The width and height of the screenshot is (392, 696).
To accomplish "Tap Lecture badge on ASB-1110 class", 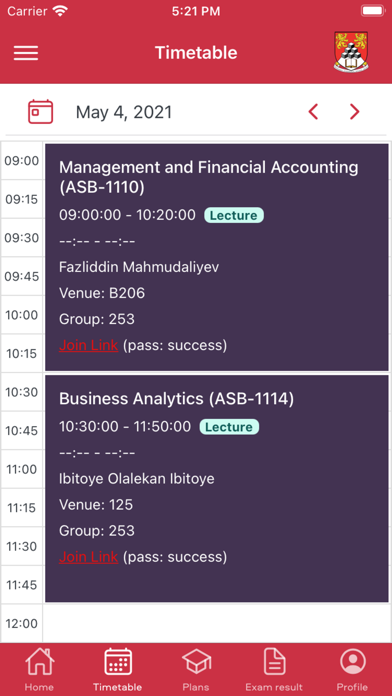I will tap(234, 215).
